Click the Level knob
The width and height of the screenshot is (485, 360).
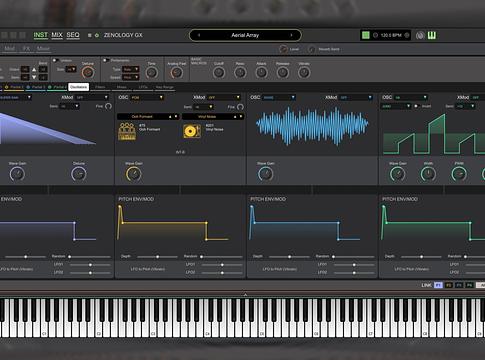click(283, 49)
